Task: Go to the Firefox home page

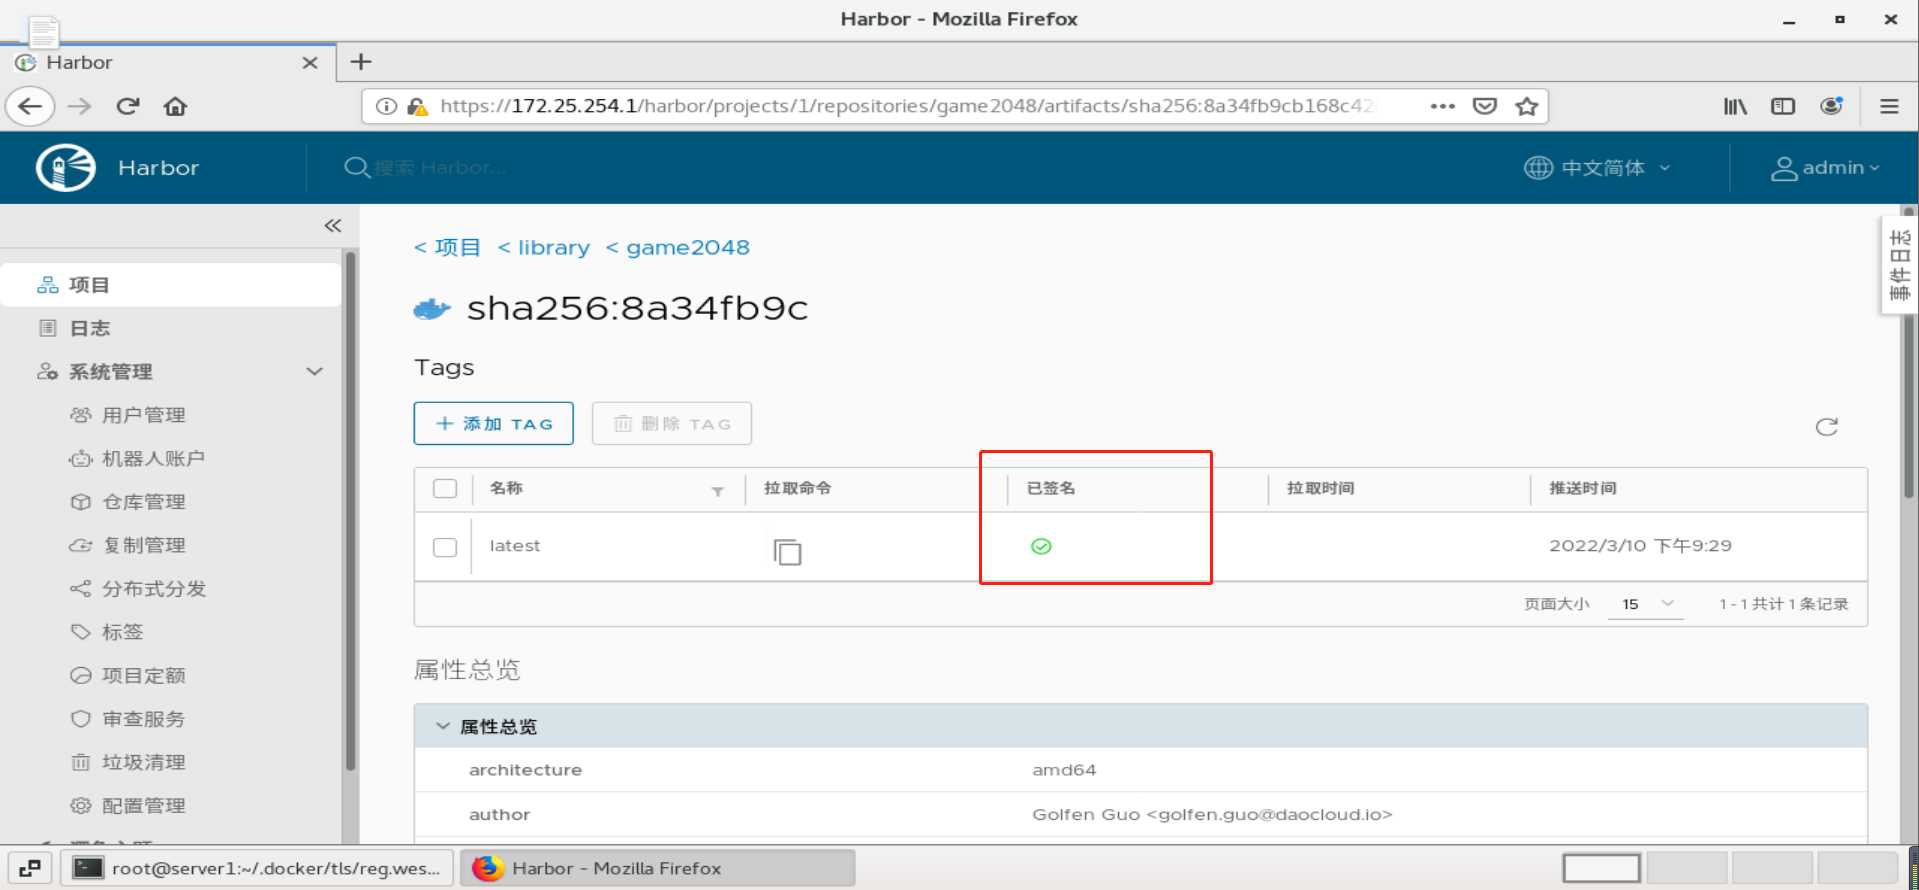Action: coord(175,106)
